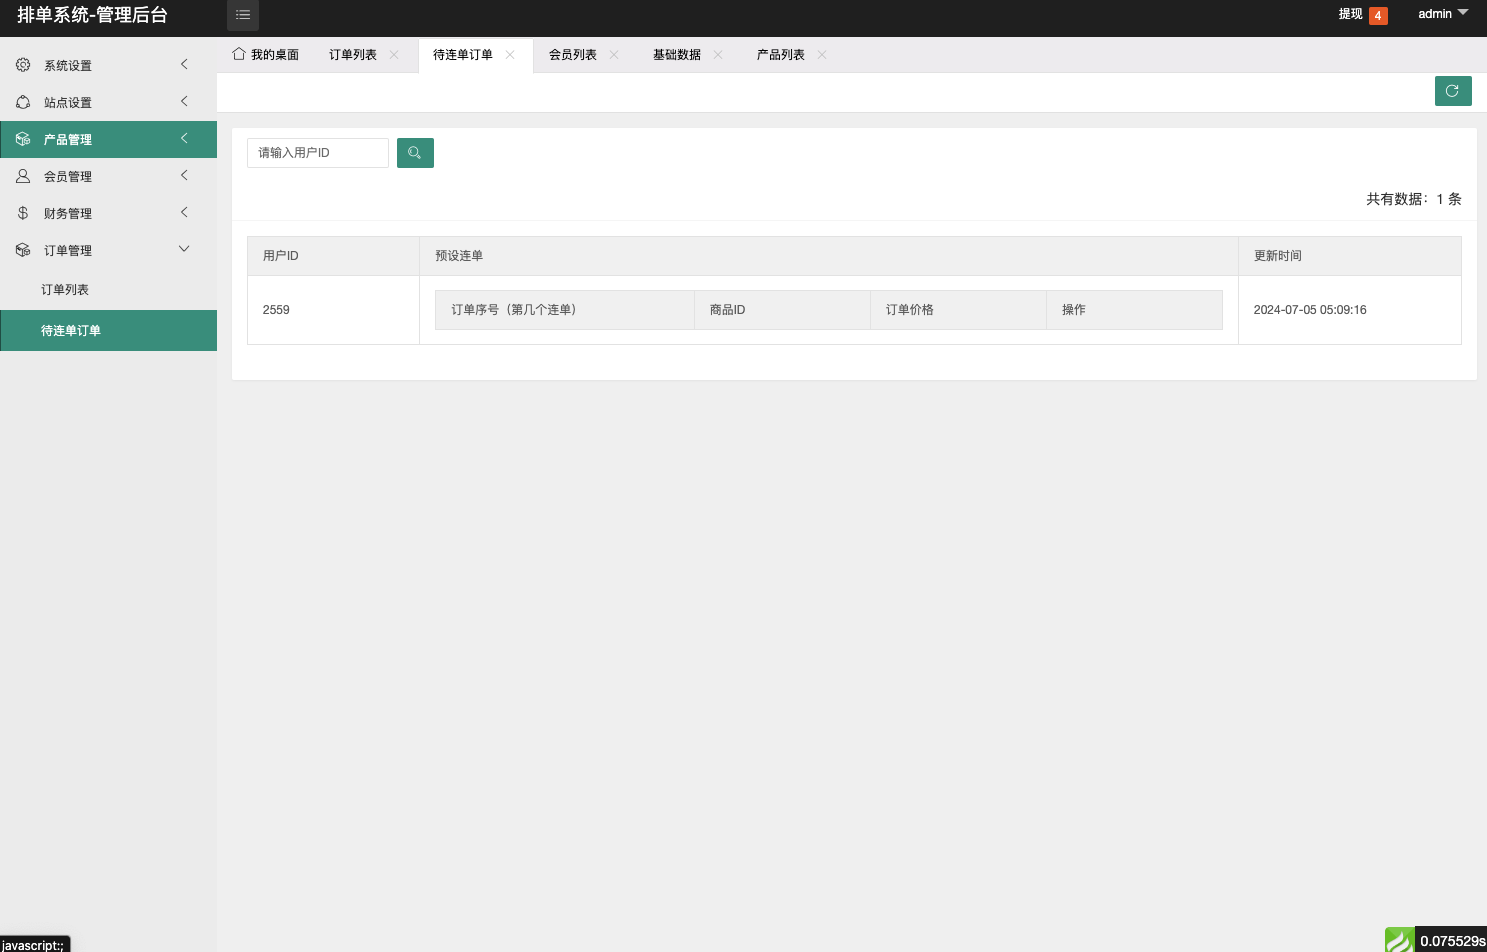The image size is (1487, 952).
Task: Switch to the 基础数据 tab
Action: pos(677,55)
